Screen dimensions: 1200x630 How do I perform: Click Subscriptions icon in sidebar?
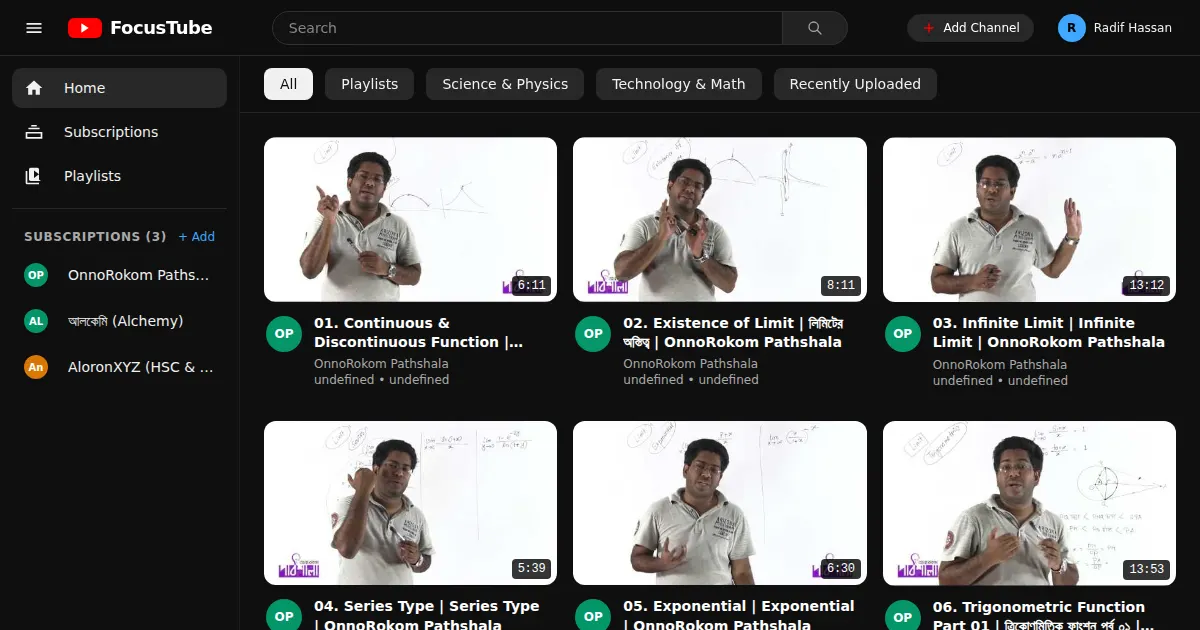click(34, 132)
